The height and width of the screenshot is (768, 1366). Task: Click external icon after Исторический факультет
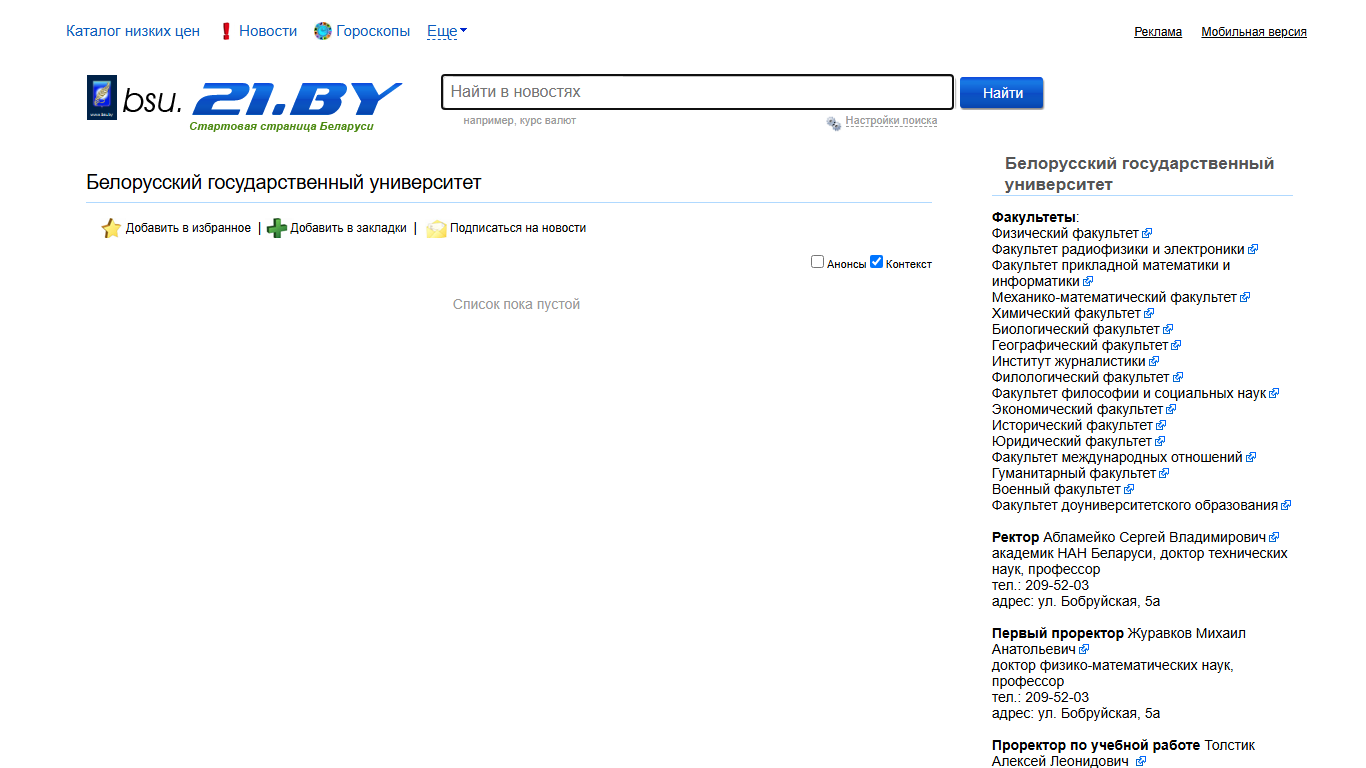pyautogui.click(x=1161, y=426)
